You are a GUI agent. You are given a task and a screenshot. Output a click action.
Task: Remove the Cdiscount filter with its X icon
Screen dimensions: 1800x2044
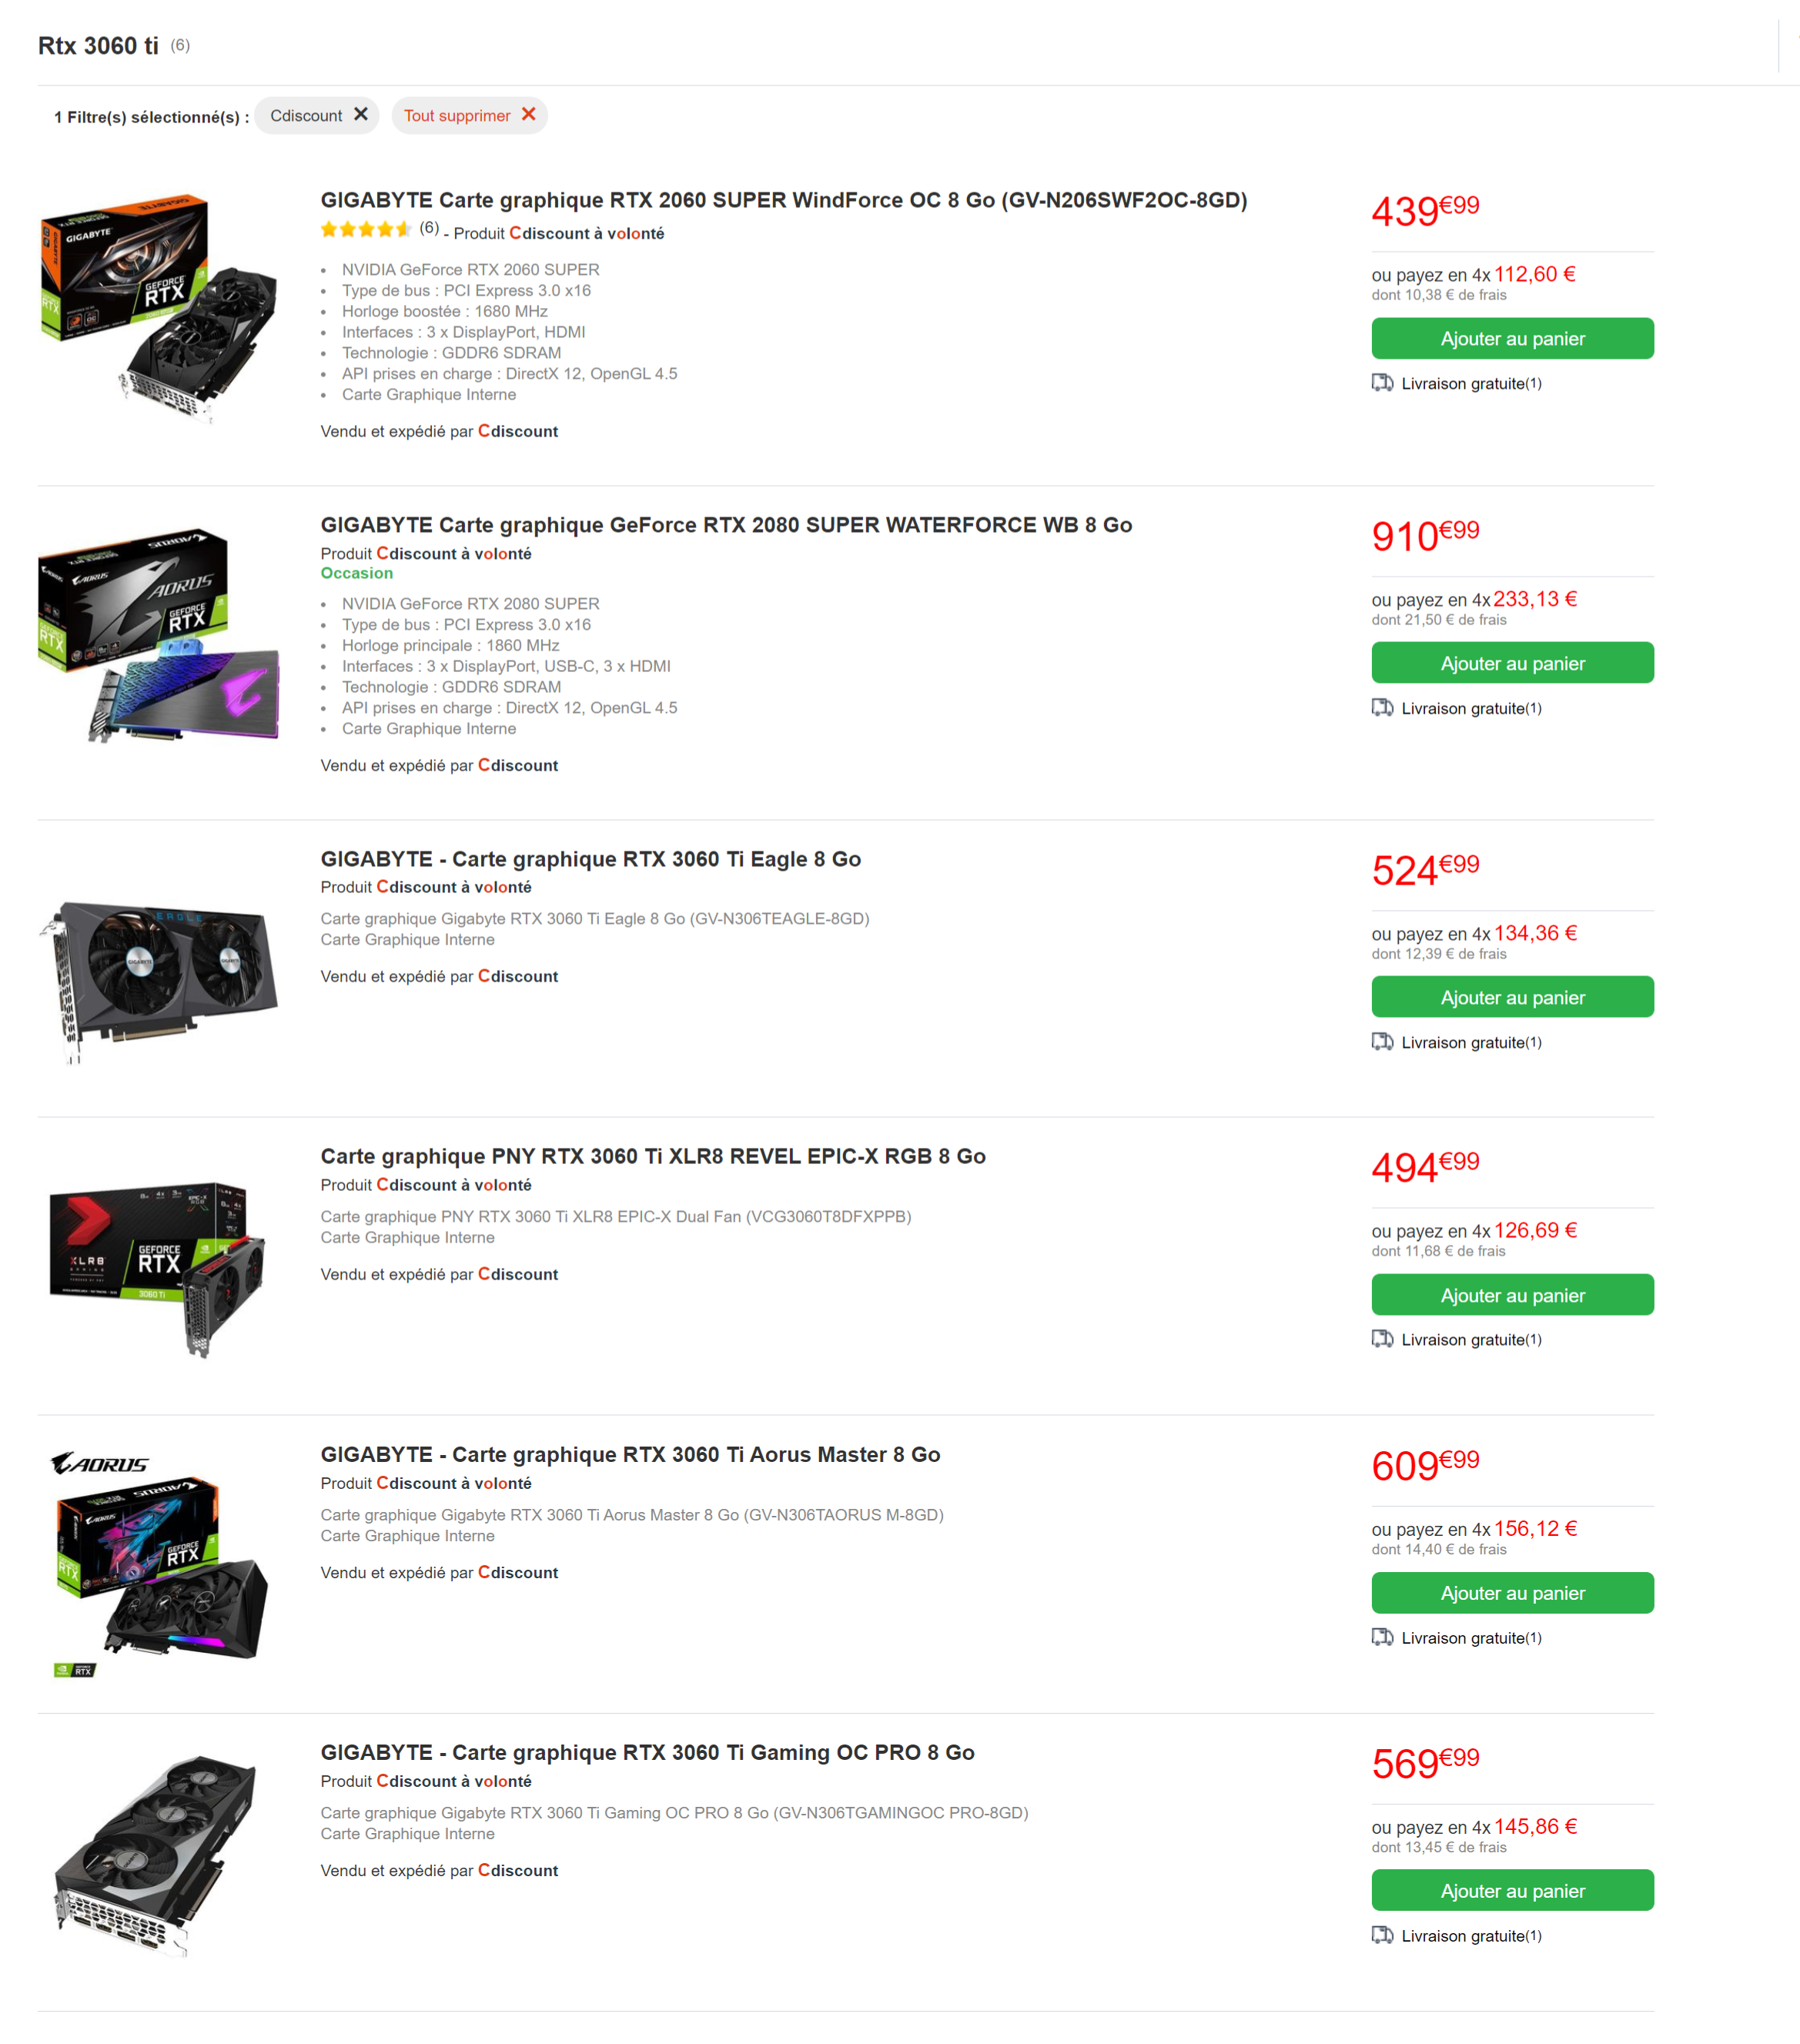point(361,114)
